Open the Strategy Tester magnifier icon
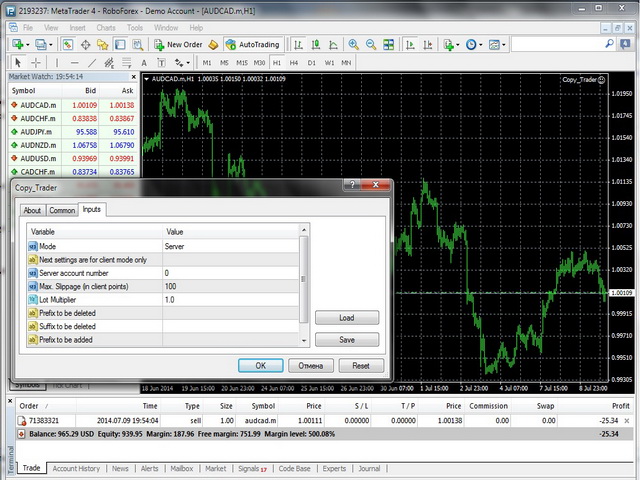The image size is (640, 480). point(138,44)
